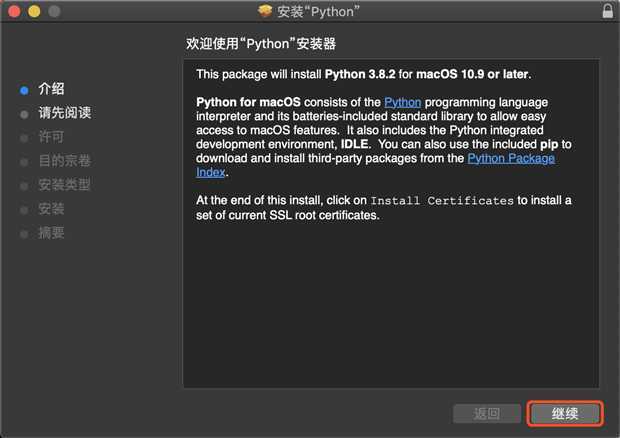Select the 摘要 step in the sidebar
Screen dimensions: 620x438
pos(51,233)
